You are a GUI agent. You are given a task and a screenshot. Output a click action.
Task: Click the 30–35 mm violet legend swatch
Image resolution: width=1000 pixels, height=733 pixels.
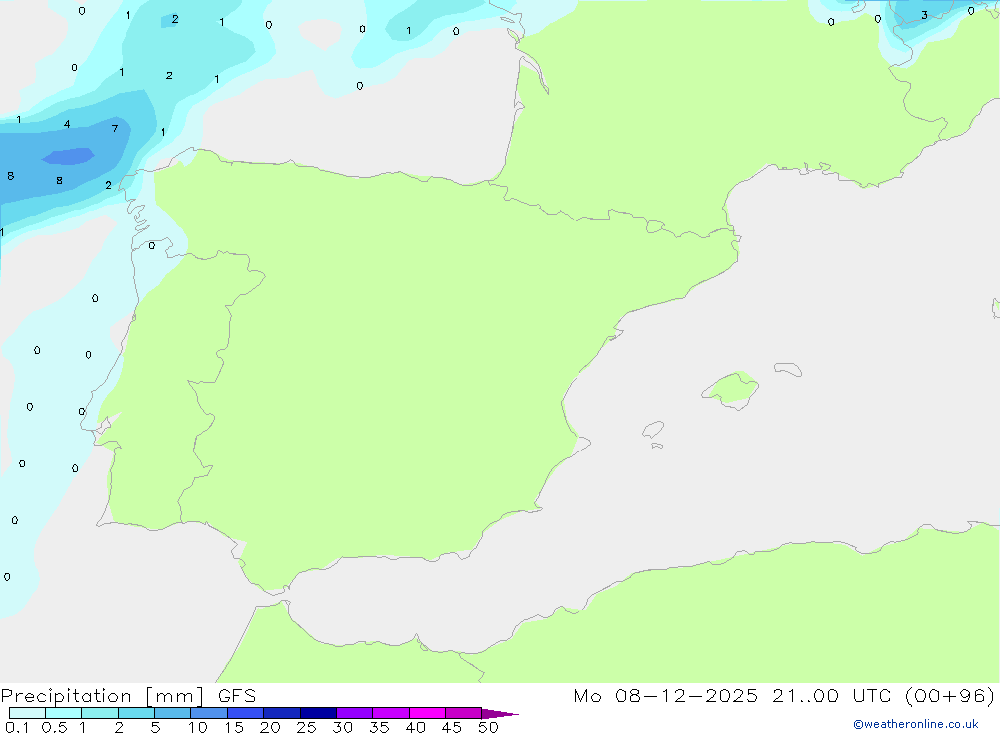(354, 713)
